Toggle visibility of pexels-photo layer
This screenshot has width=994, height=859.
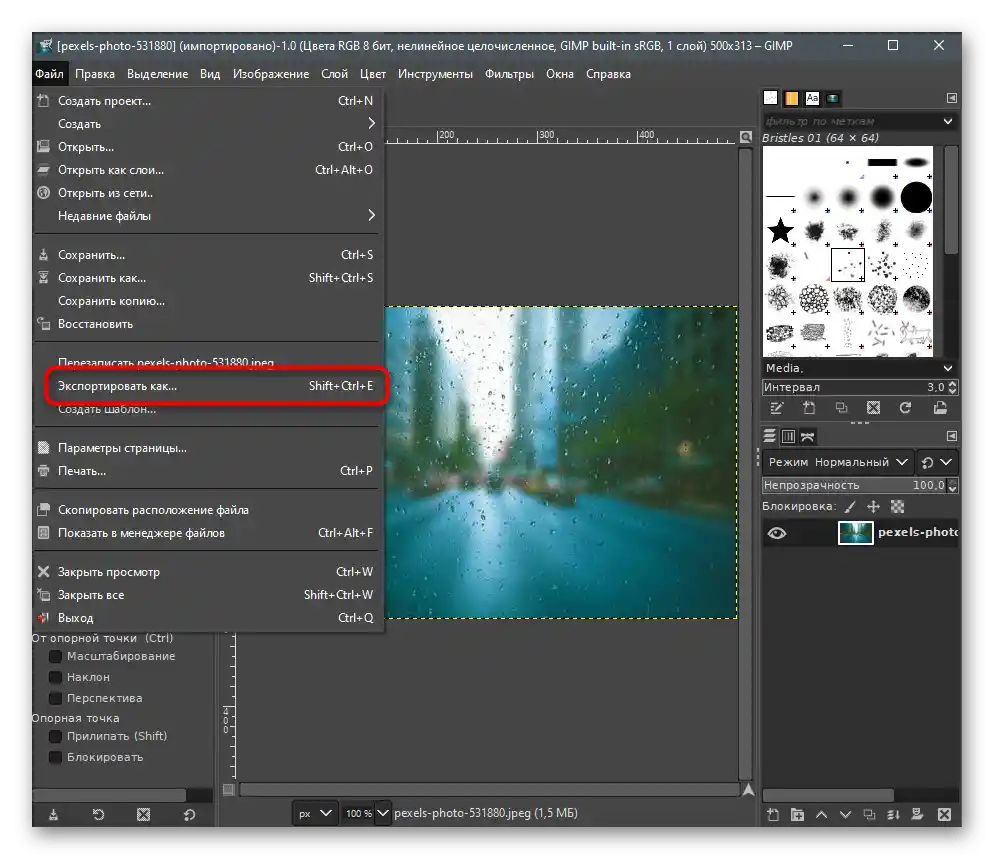777,533
